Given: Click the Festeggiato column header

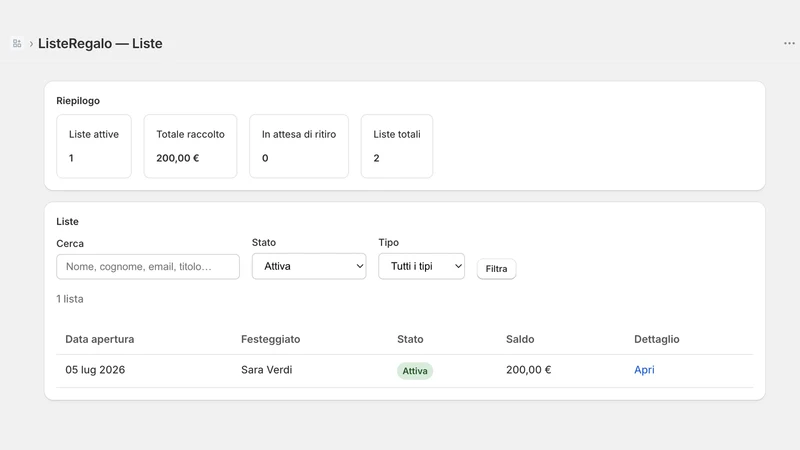Looking at the screenshot, I should pos(270,339).
